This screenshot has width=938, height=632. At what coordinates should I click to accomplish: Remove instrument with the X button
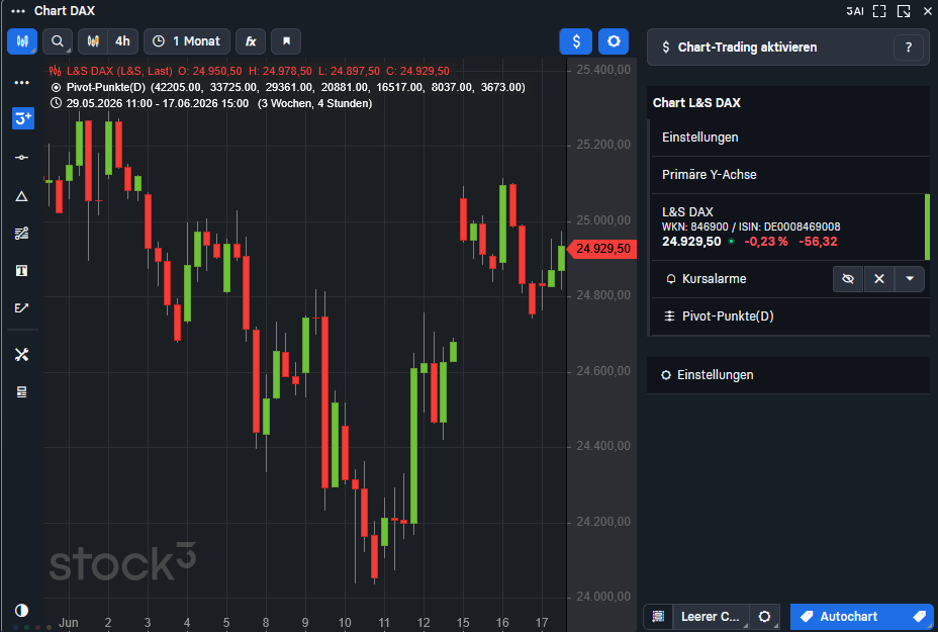tap(879, 279)
